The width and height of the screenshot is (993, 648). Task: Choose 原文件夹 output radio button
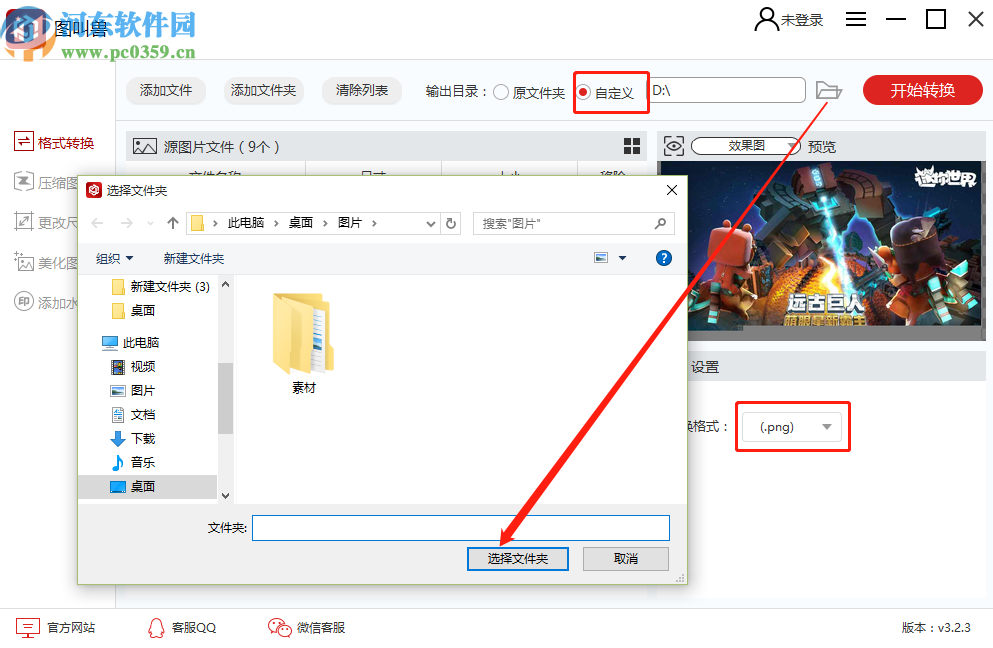click(501, 92)
